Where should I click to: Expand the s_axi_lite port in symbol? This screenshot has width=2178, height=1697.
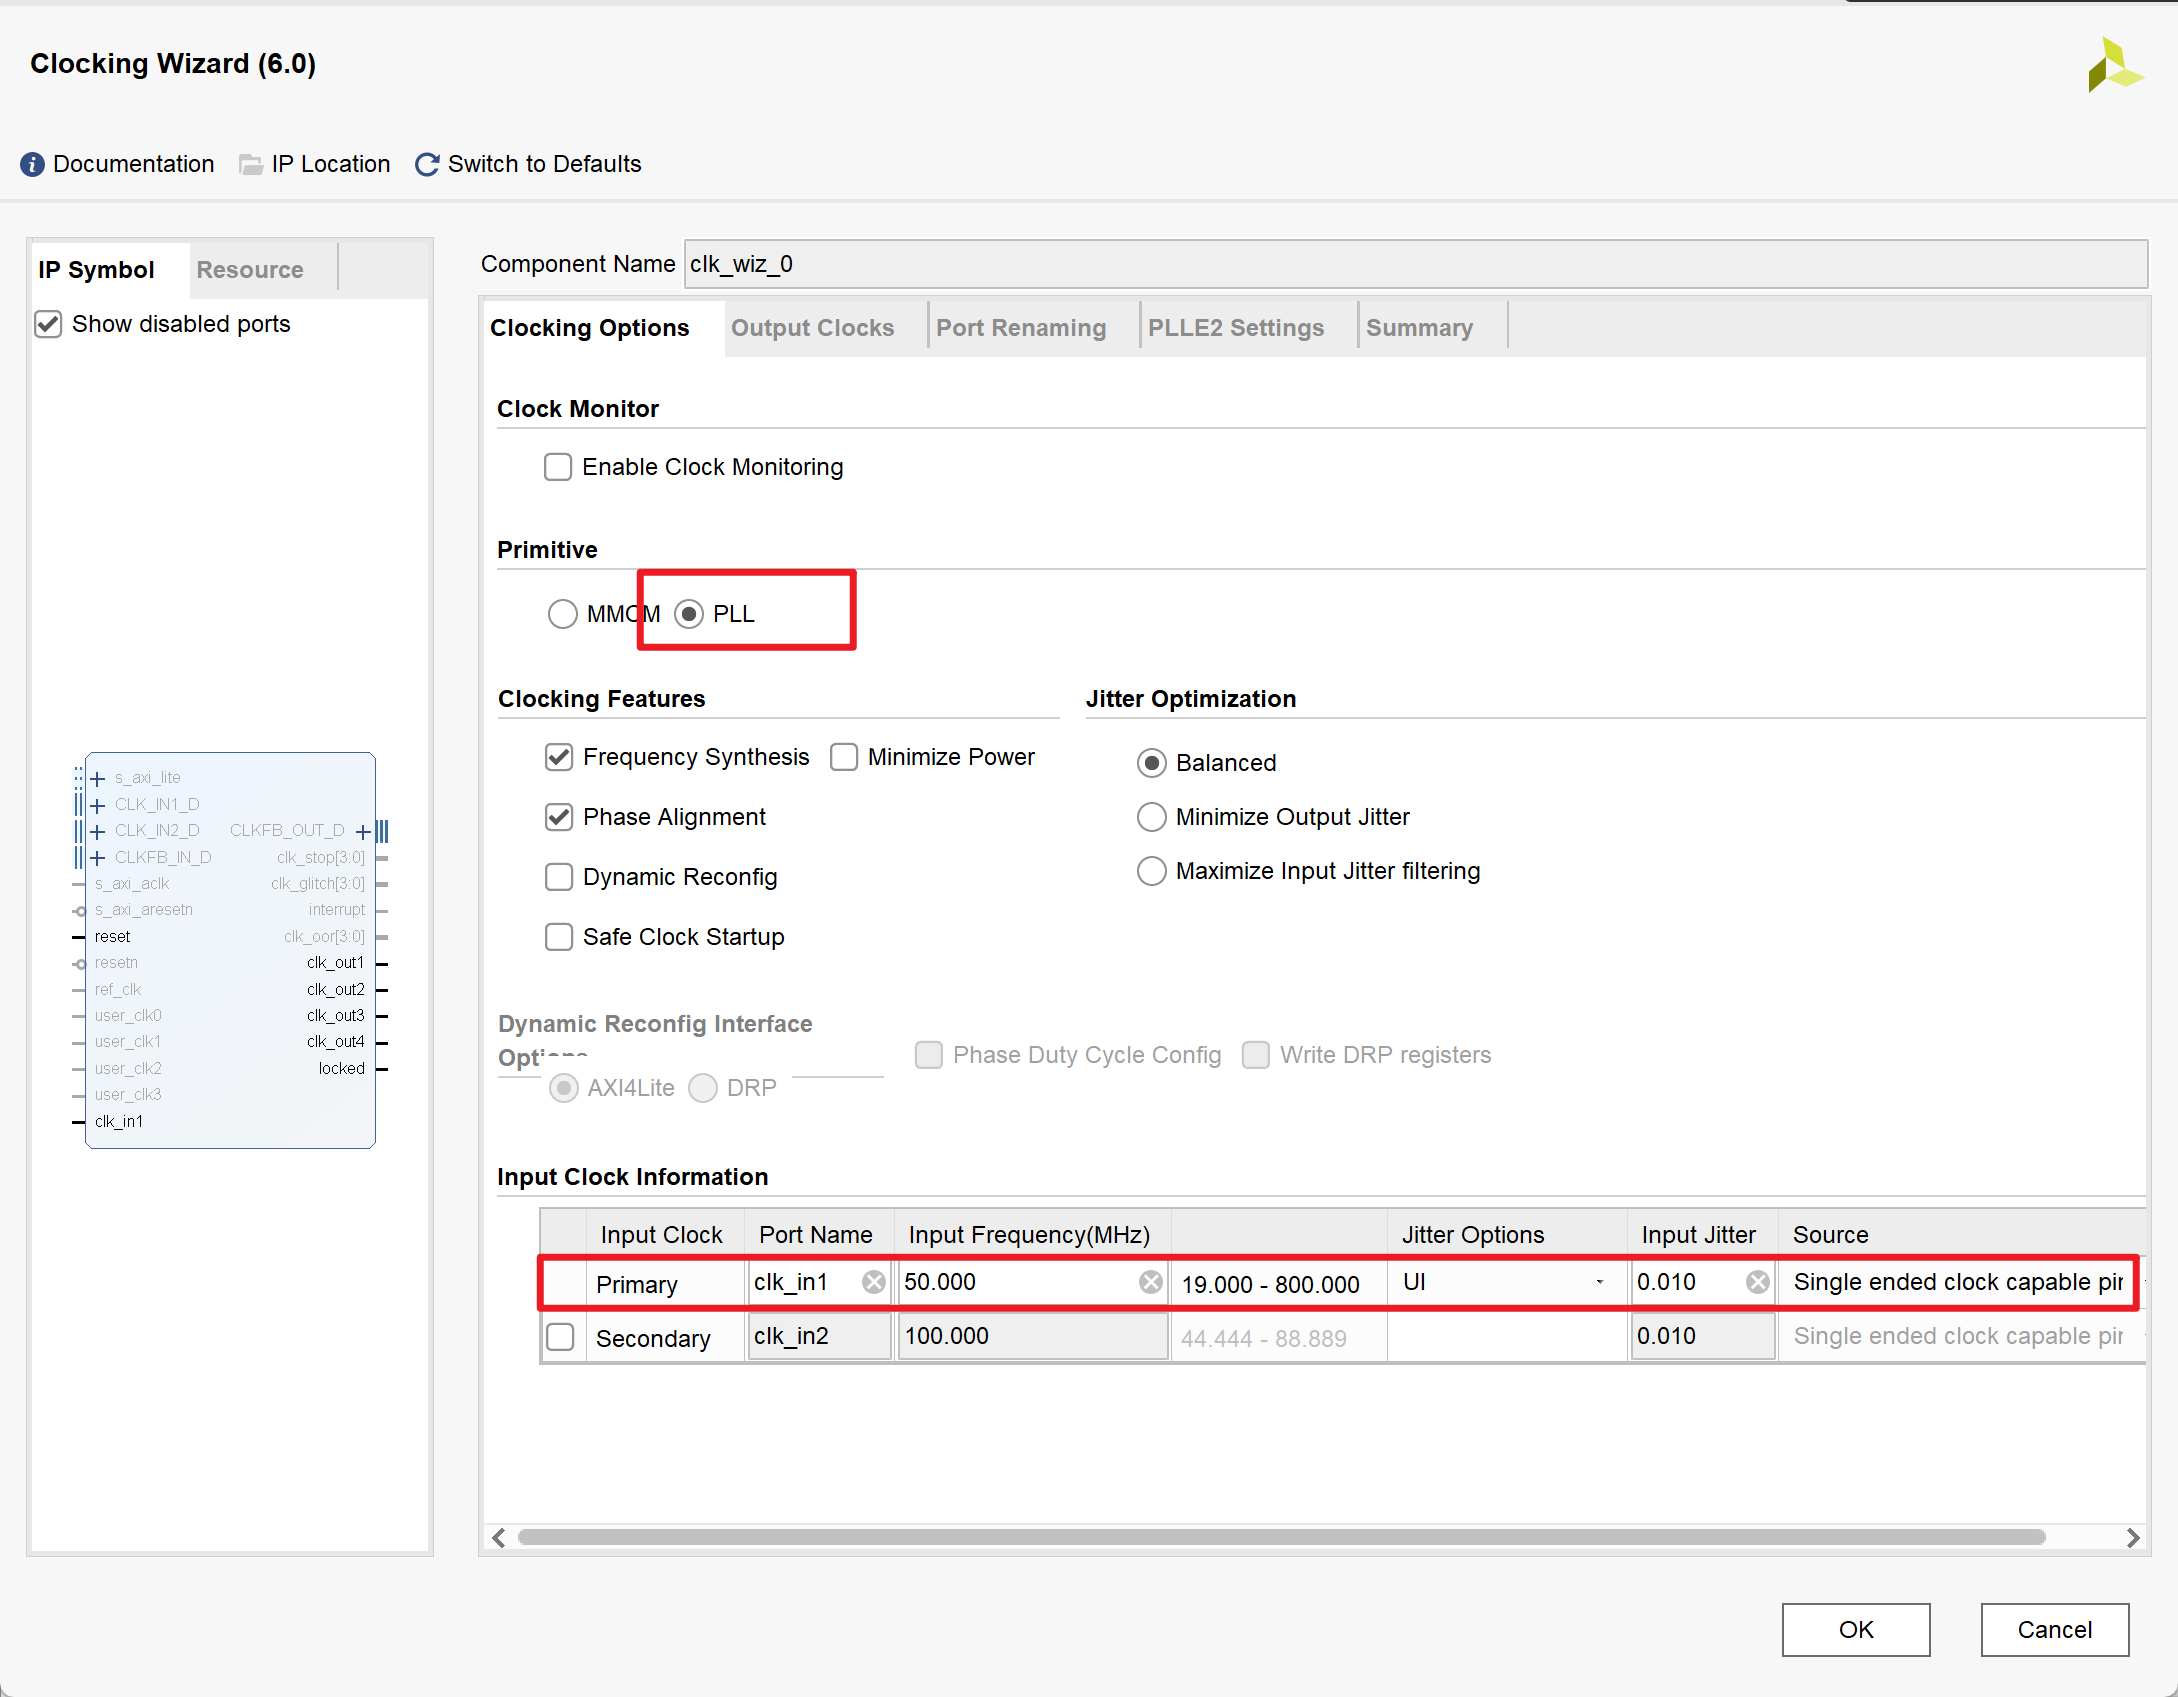[98, 778]
